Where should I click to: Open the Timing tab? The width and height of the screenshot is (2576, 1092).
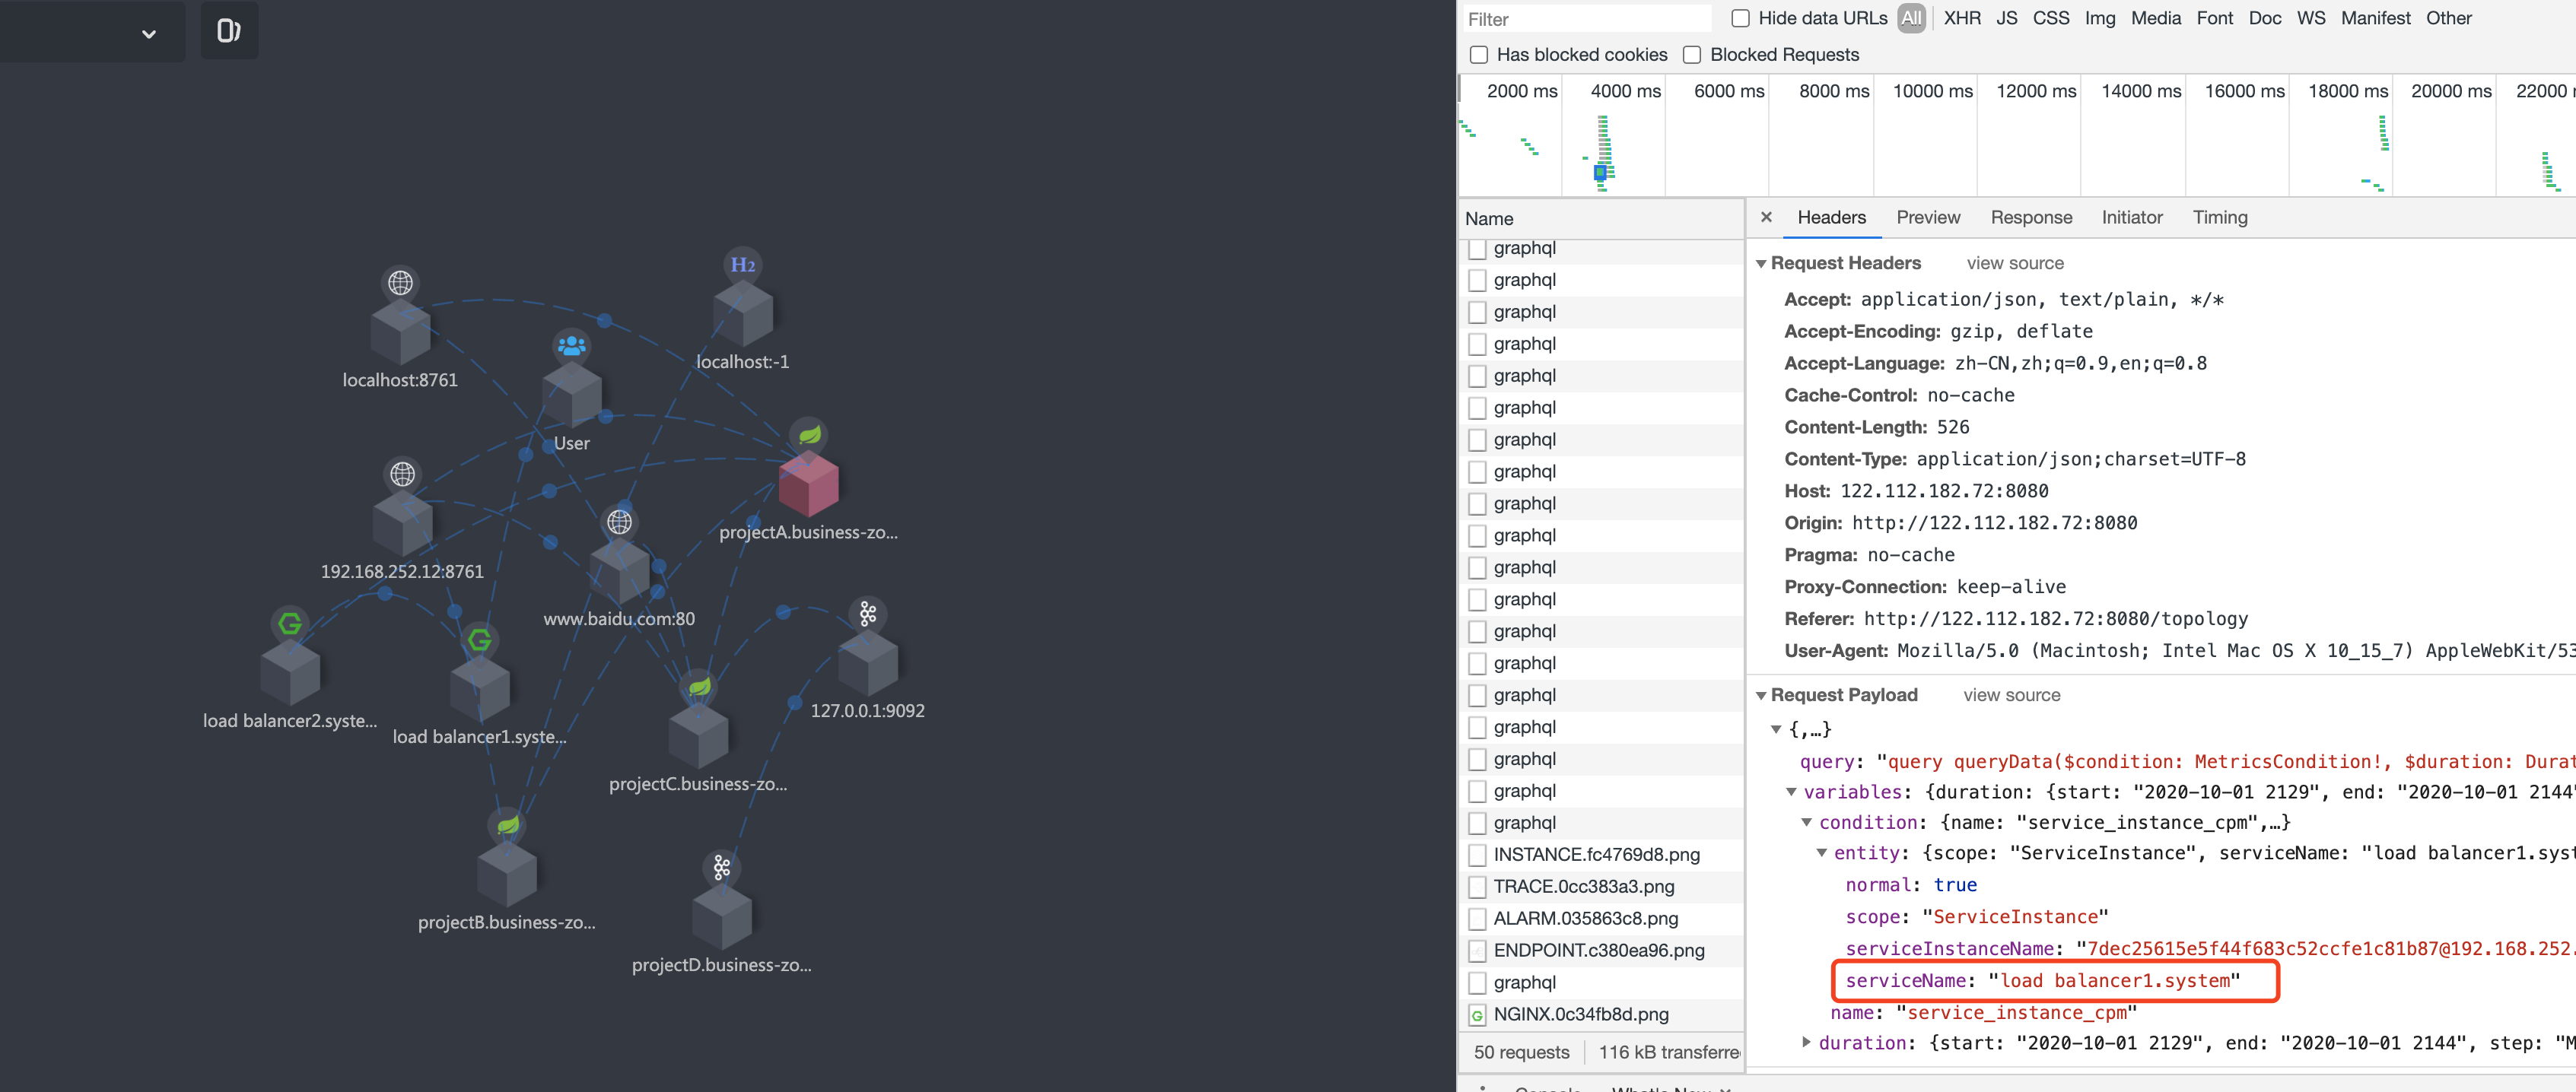click(x=2220, y=217)
